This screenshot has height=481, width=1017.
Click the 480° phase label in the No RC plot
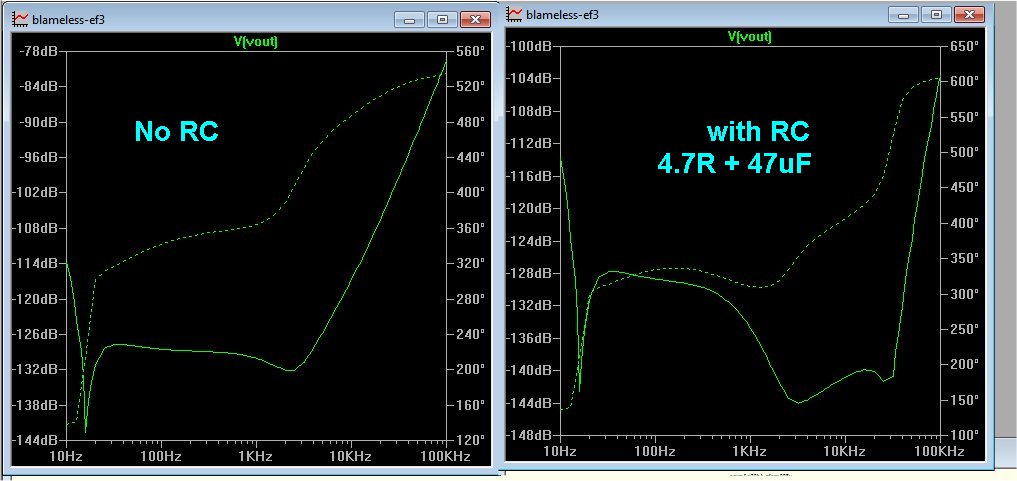coord(472,122)
